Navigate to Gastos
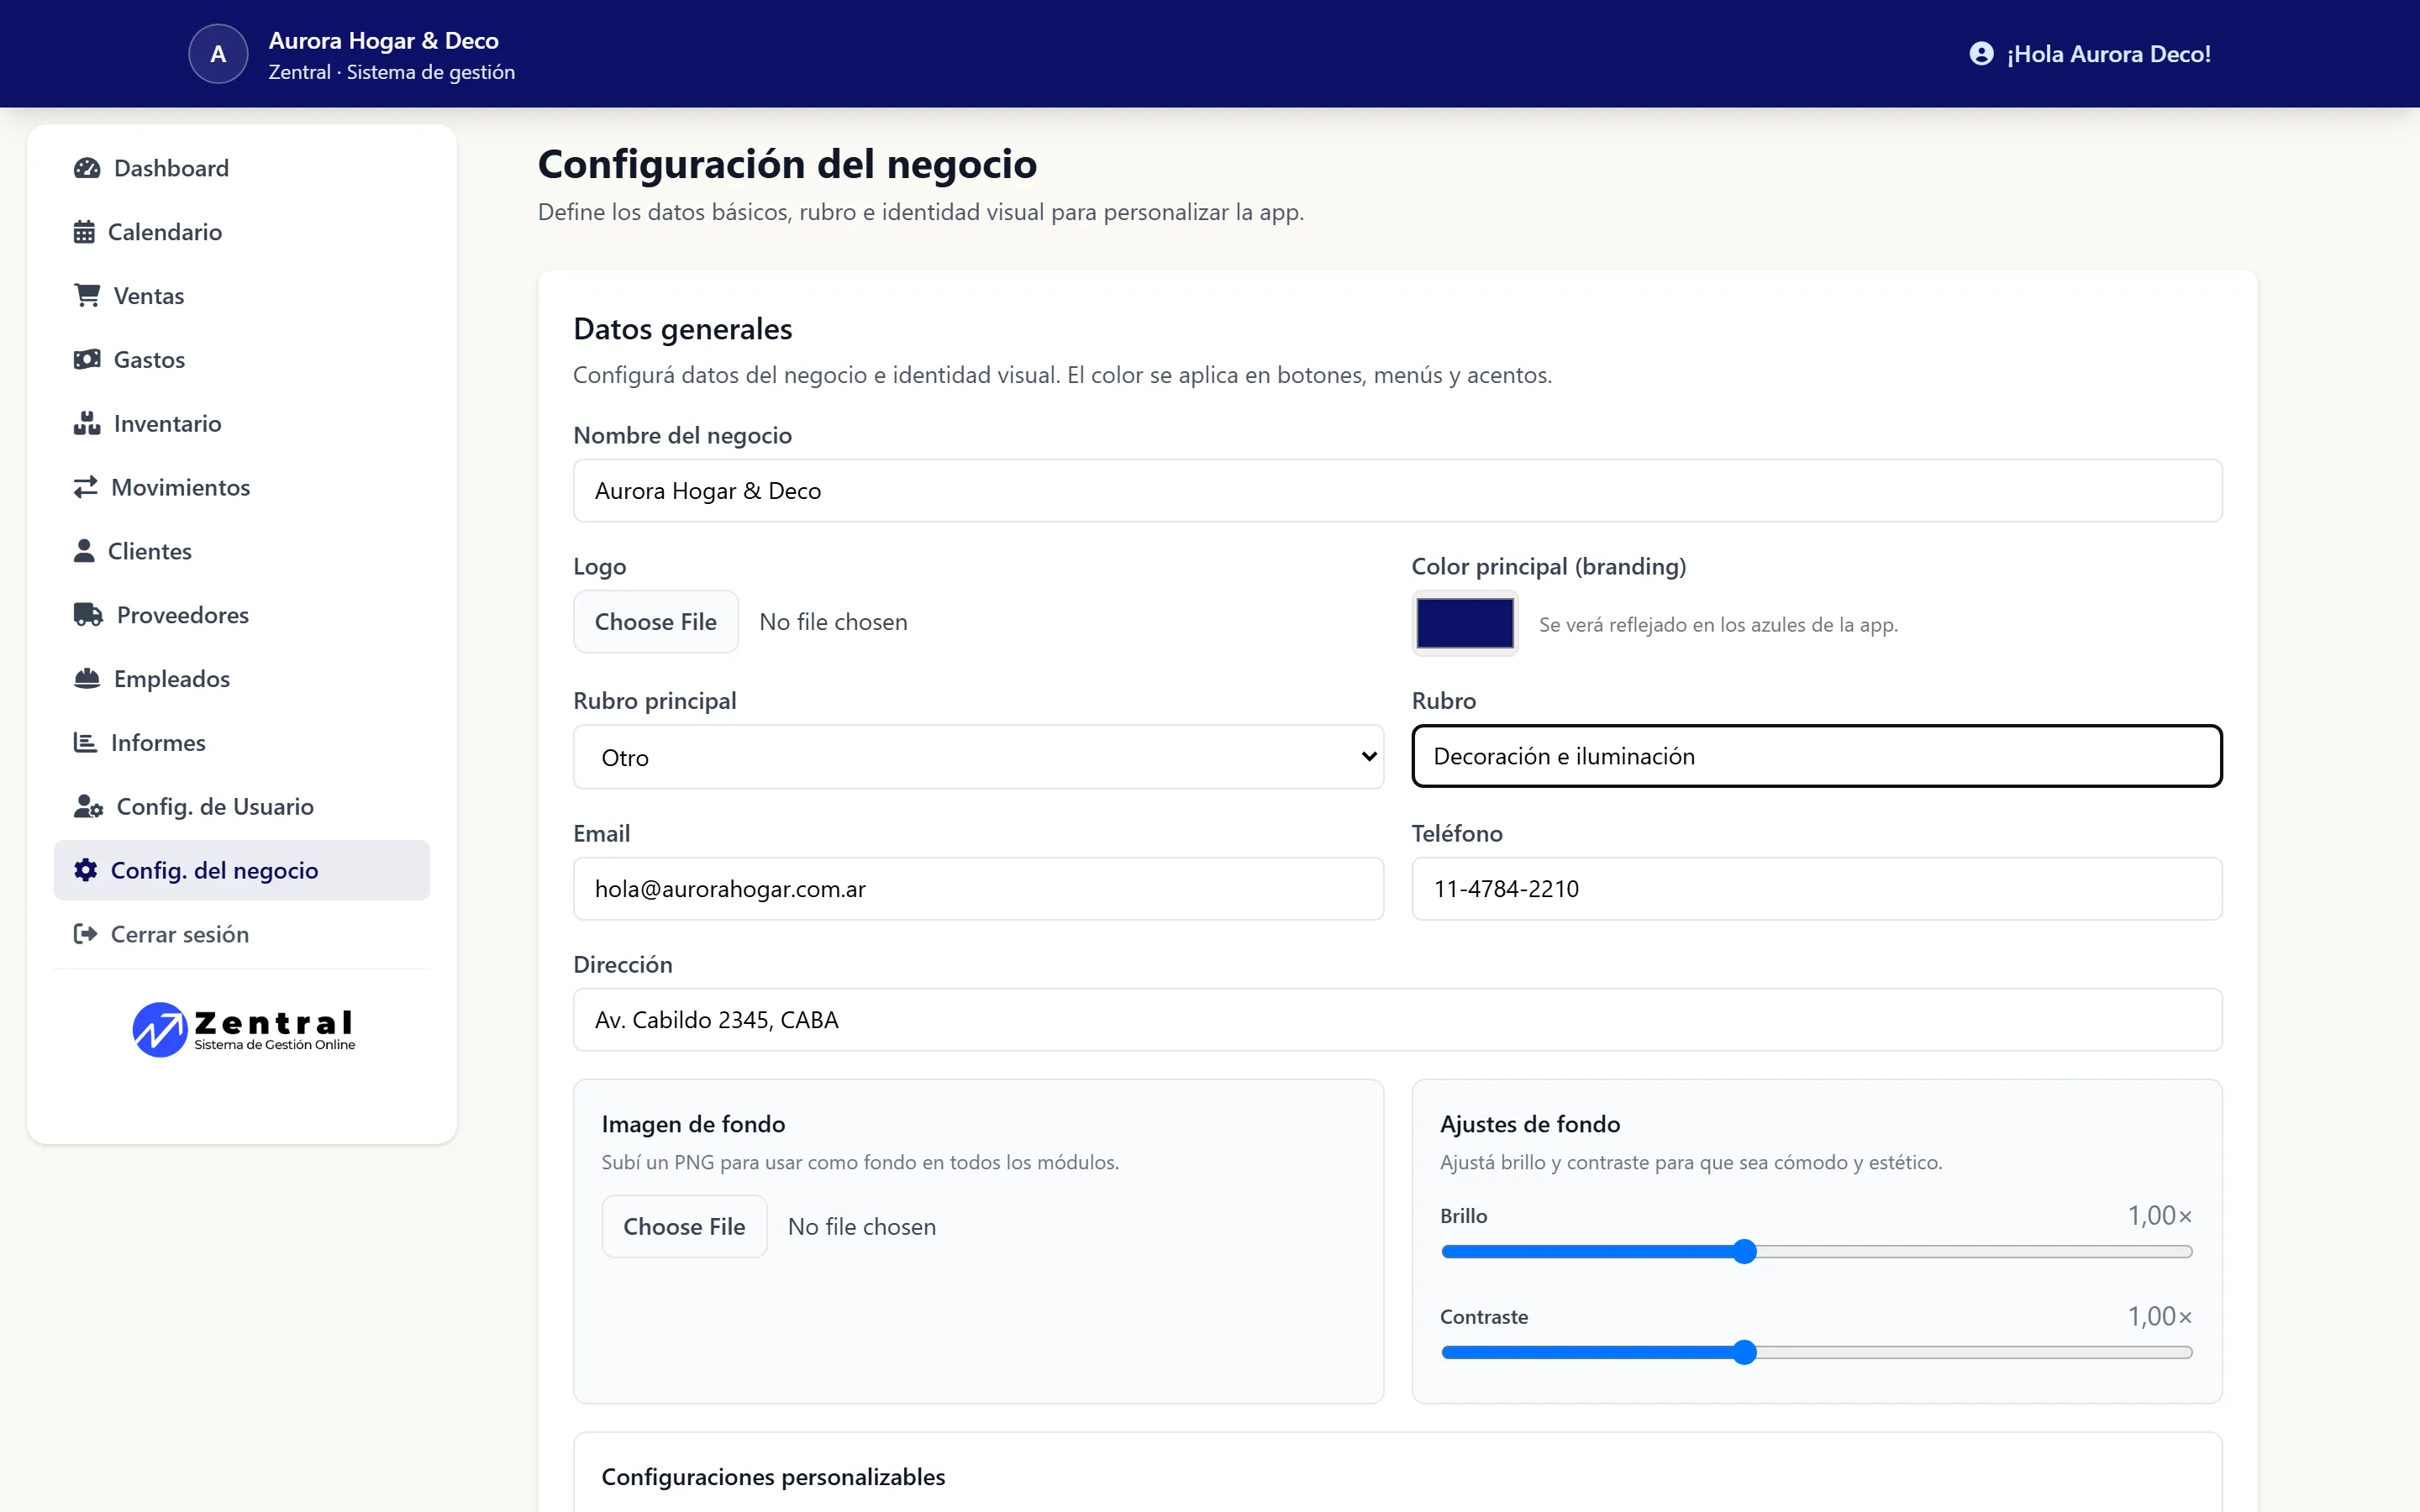 click(x=242, y=360)
